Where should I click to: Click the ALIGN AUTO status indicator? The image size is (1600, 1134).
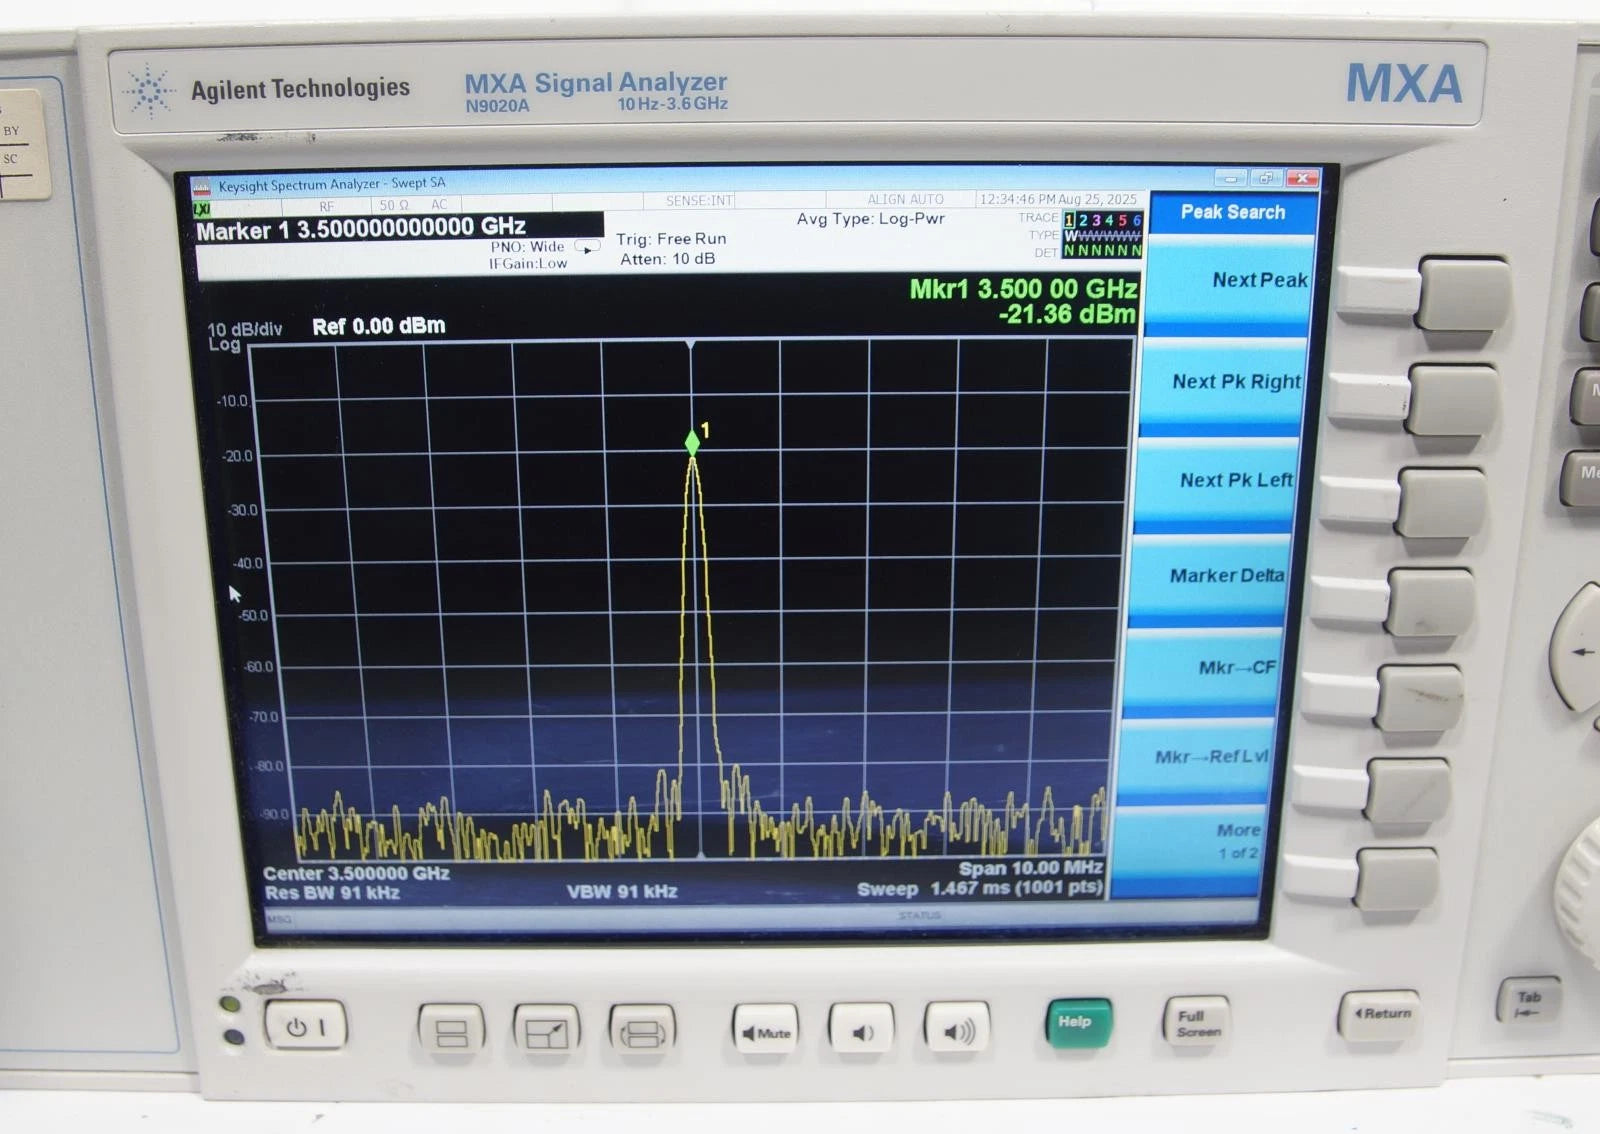[x=905, y=200]
